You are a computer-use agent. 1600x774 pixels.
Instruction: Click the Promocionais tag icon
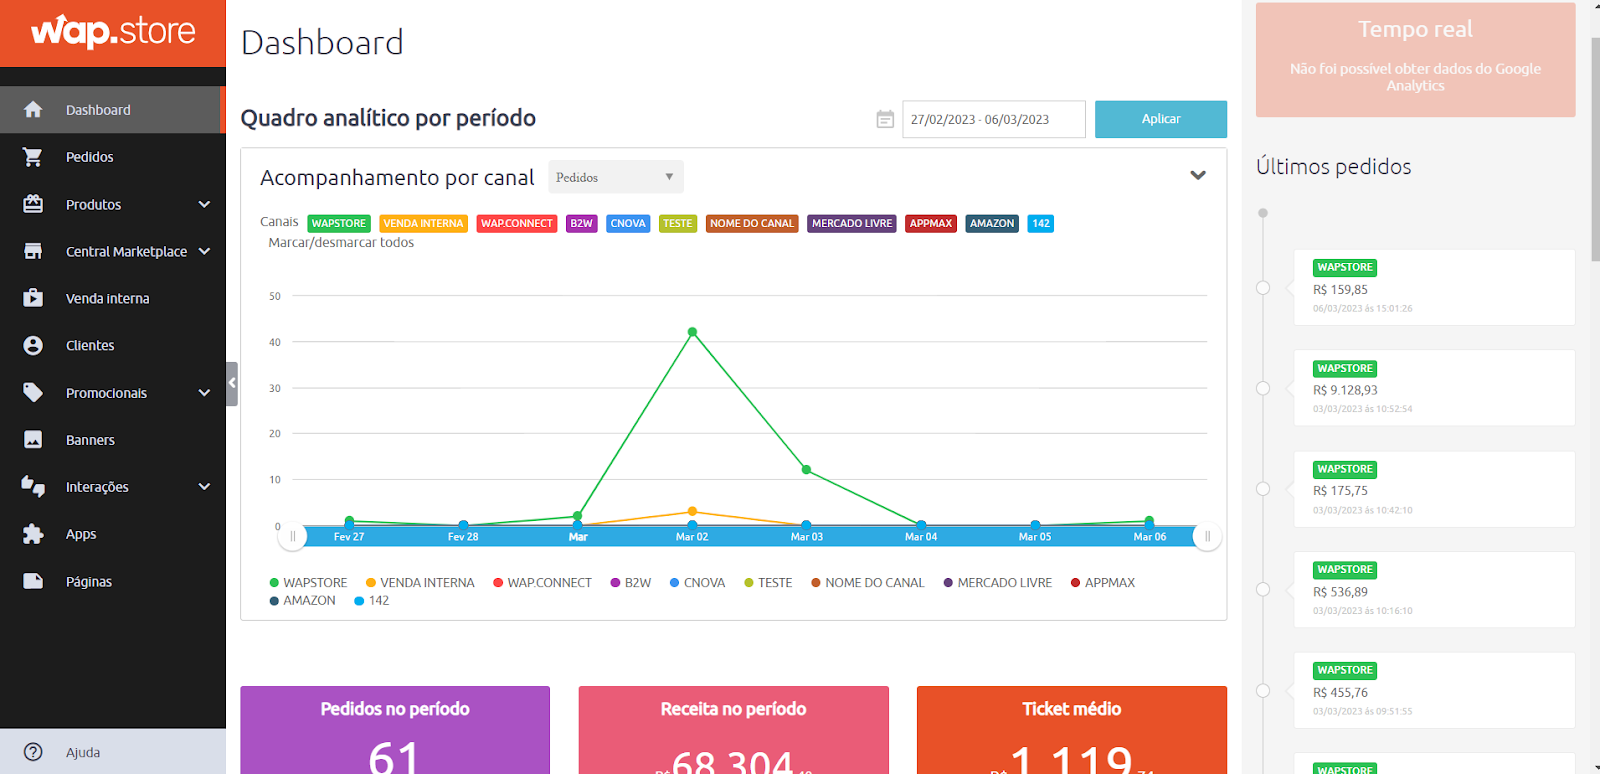pos(33,393)
